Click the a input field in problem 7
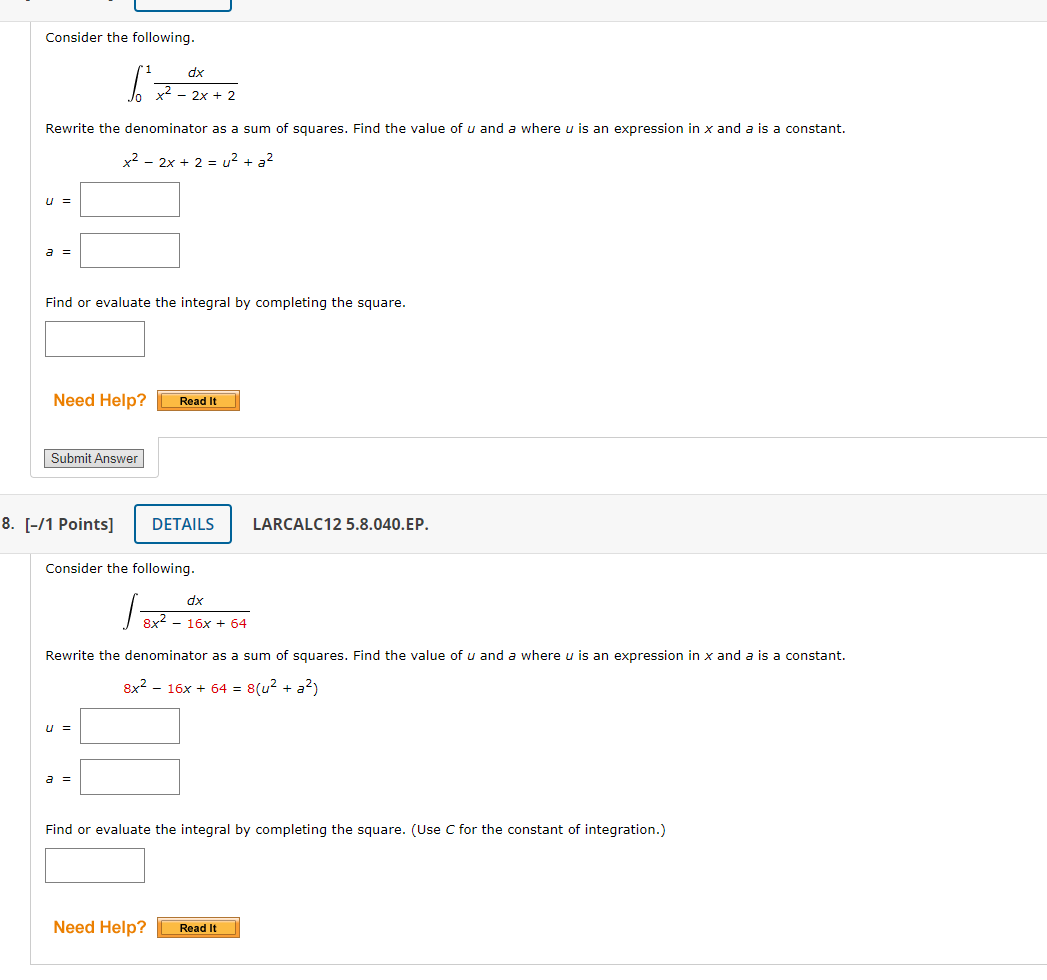Image resolution: width=1047 pixels, height=980 pixels. tap(130, 250)
